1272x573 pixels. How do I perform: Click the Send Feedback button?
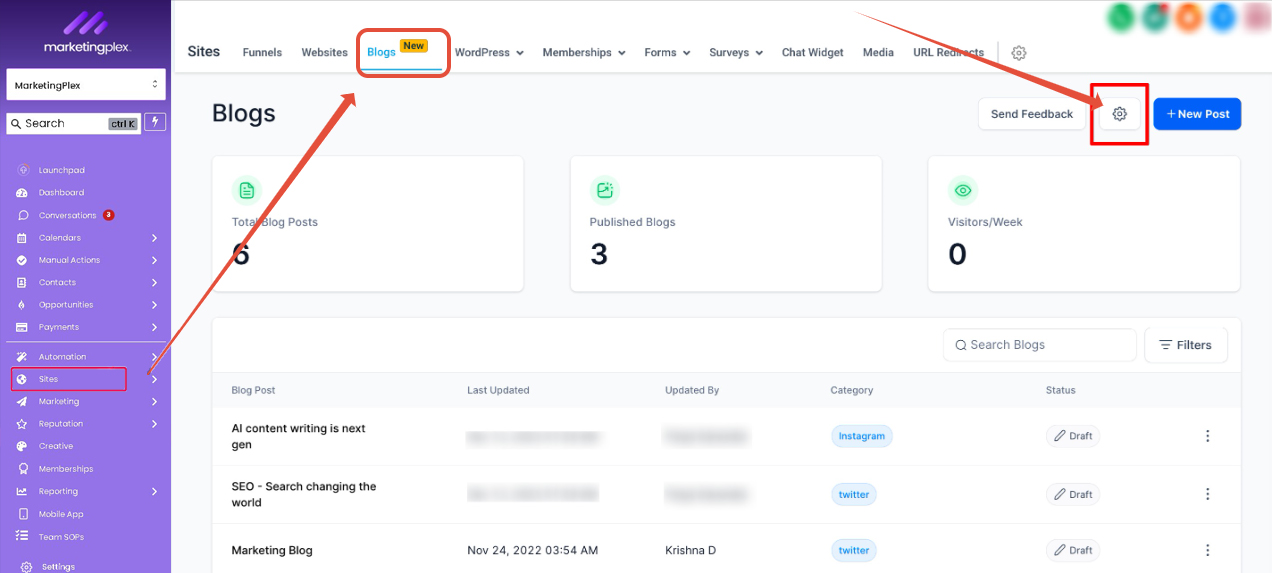1032,114
